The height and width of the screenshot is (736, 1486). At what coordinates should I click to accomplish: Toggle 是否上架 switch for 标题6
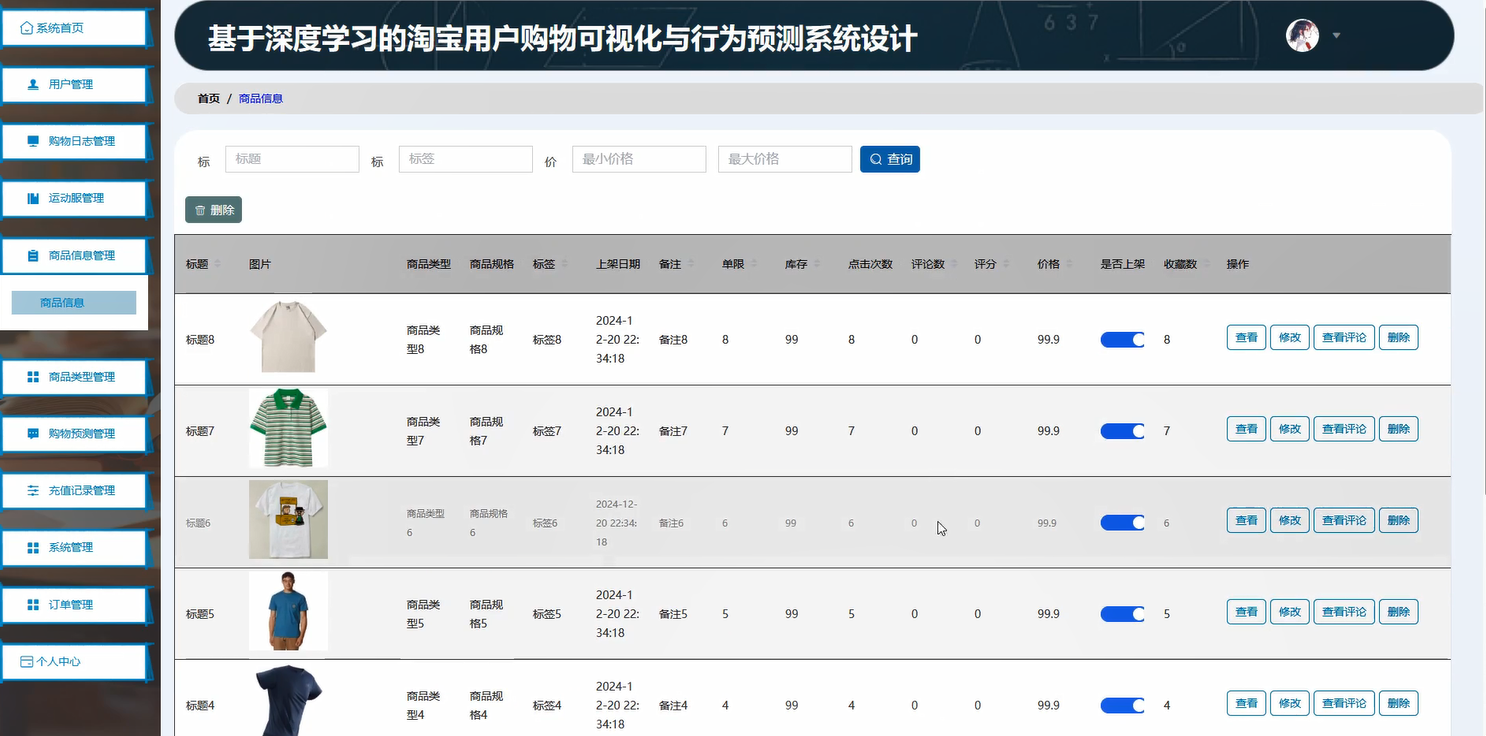(x=1122, y=523)
